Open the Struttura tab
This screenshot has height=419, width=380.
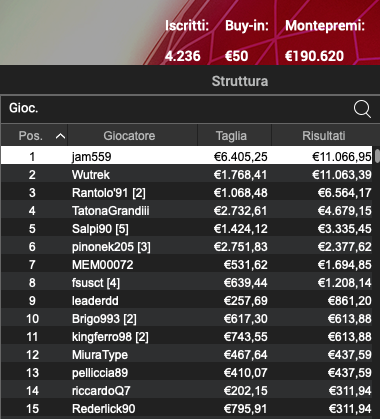pos(240,81)
